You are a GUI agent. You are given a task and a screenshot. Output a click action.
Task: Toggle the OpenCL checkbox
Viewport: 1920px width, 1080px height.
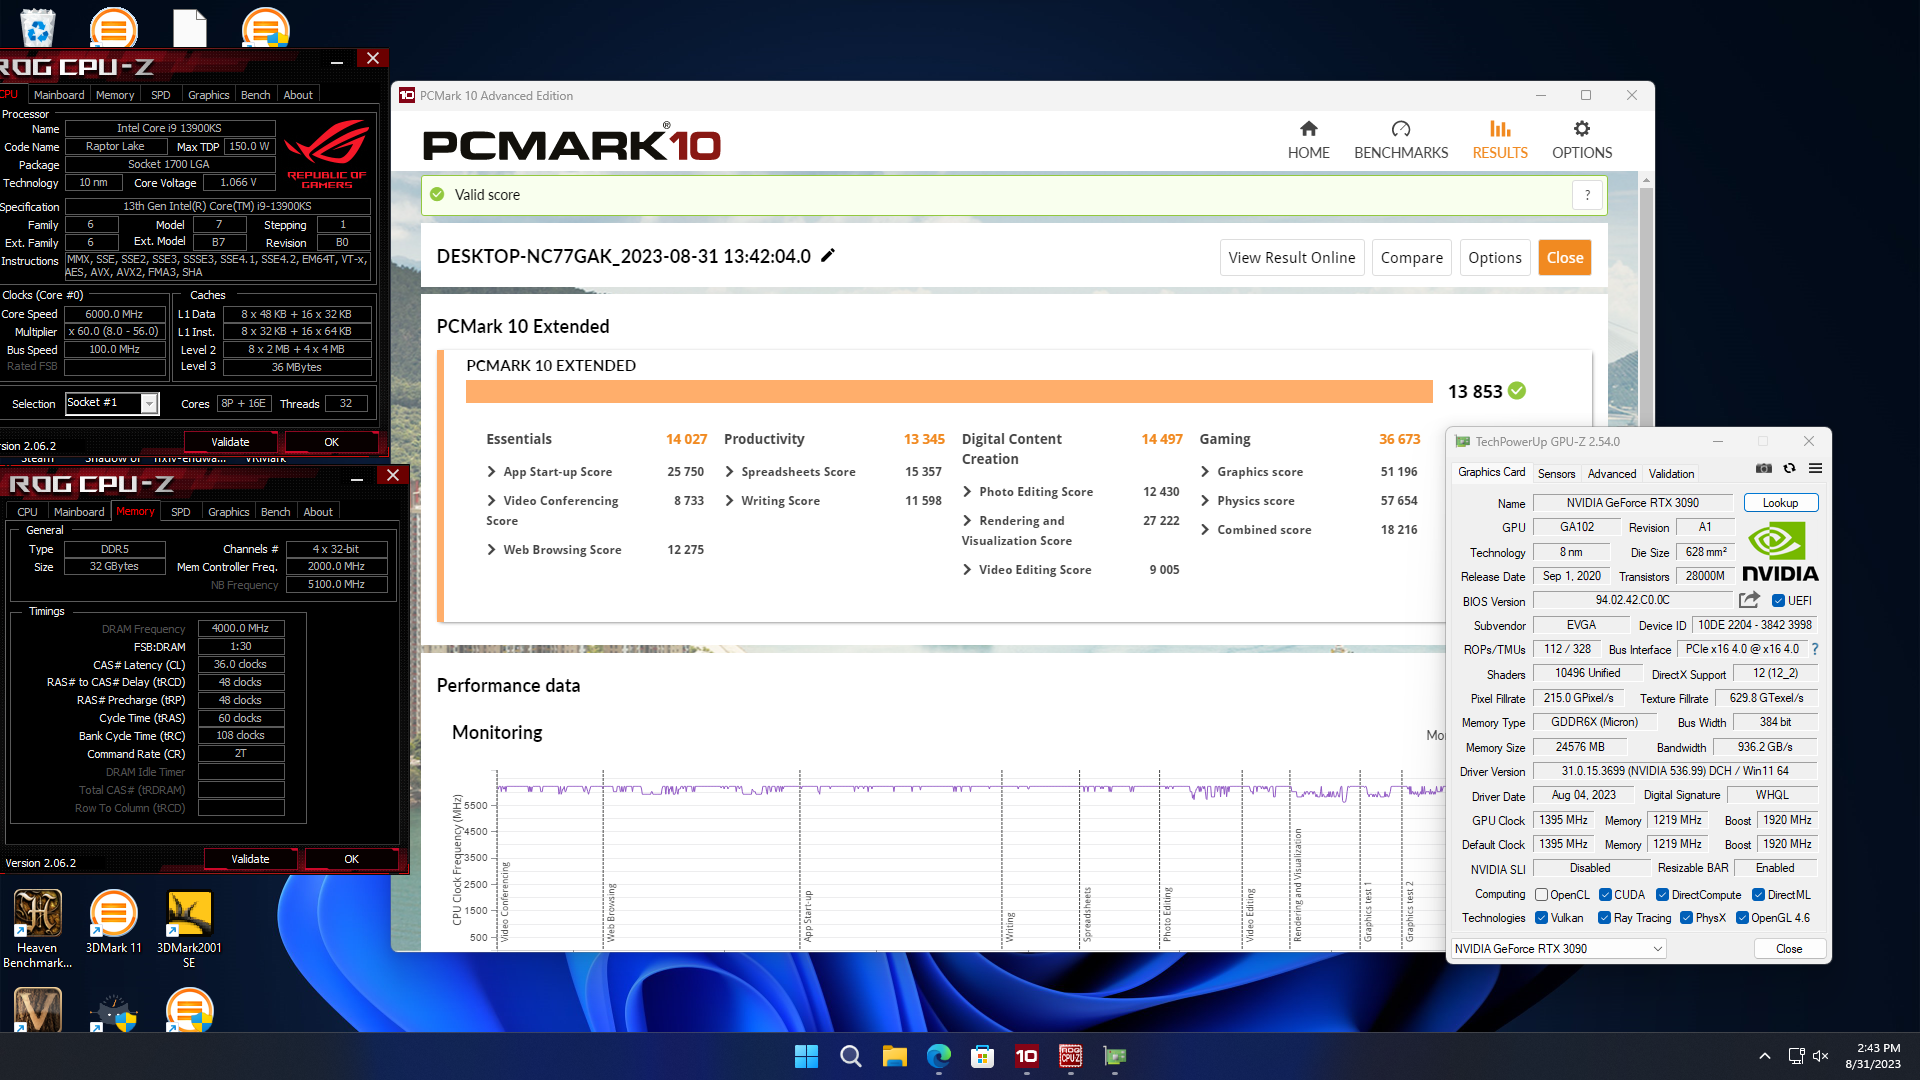[x=1541, y=895]
